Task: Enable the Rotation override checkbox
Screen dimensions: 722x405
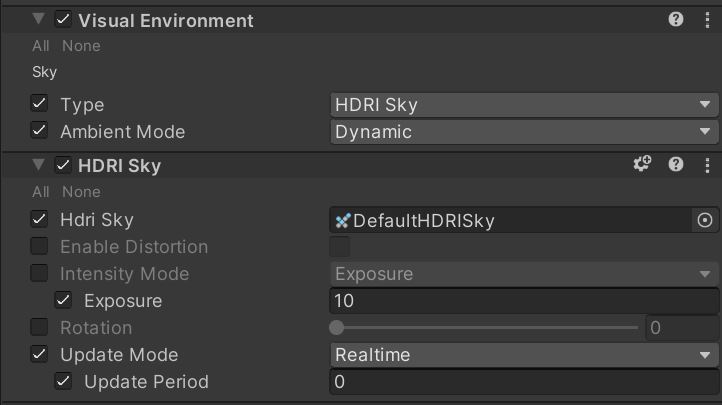Action: (39, 327)
